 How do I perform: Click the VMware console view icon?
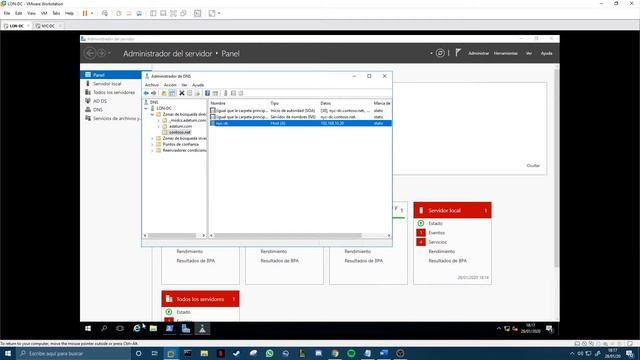coord(198,13)
